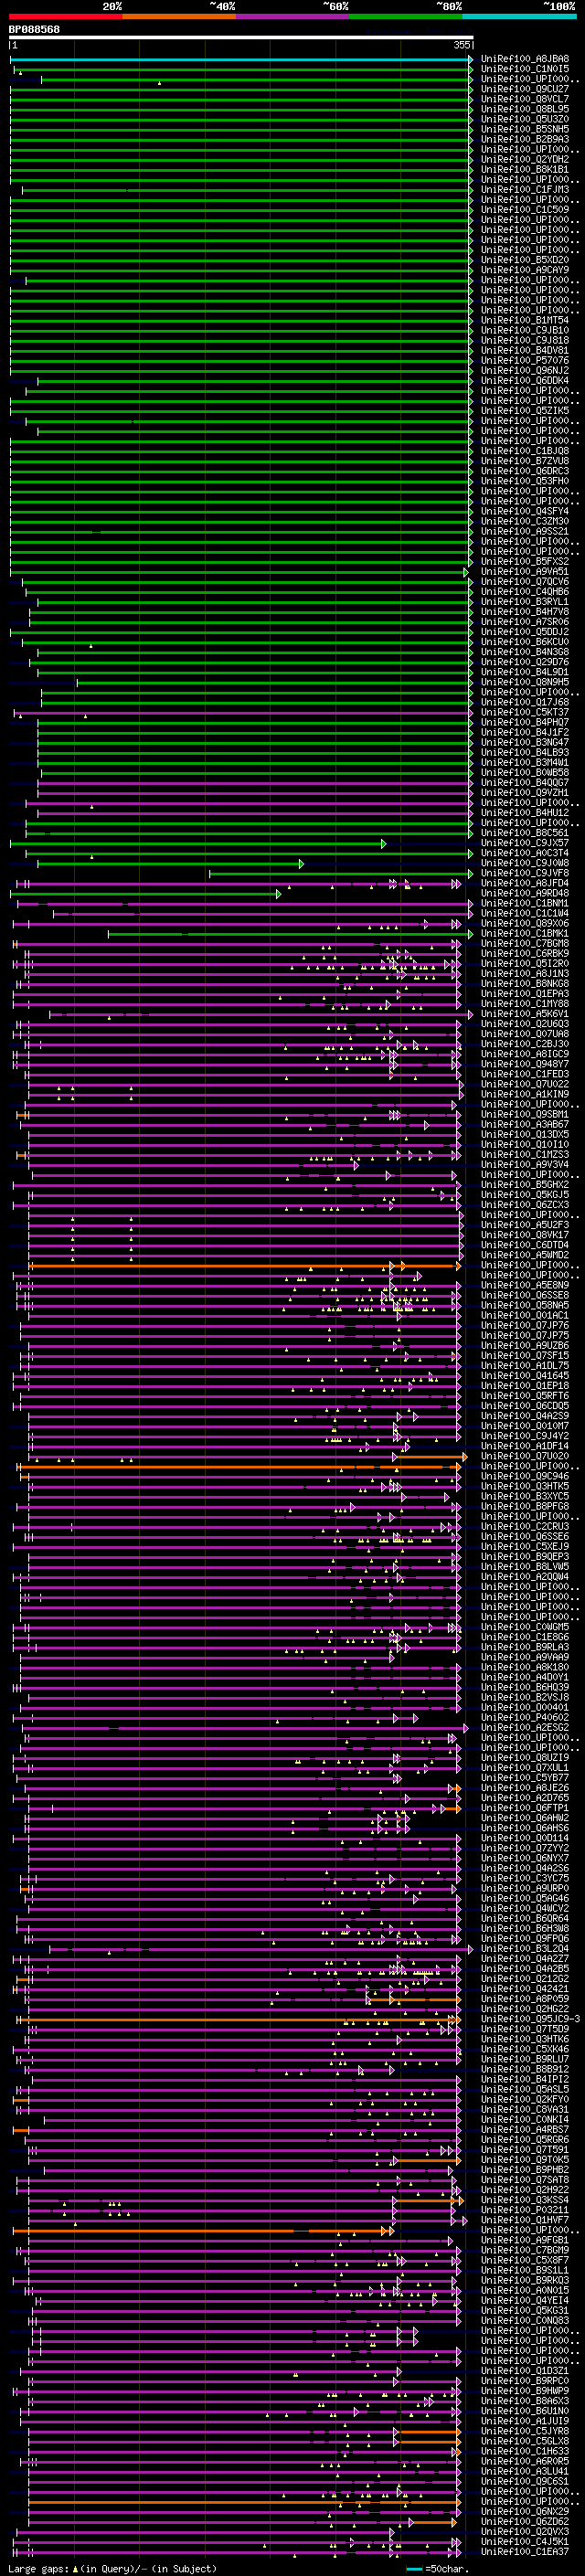585x2576 pixels.
Task: Click the orange segment of UniRef100_Q9T0K5
Action: coord(427,2159)
